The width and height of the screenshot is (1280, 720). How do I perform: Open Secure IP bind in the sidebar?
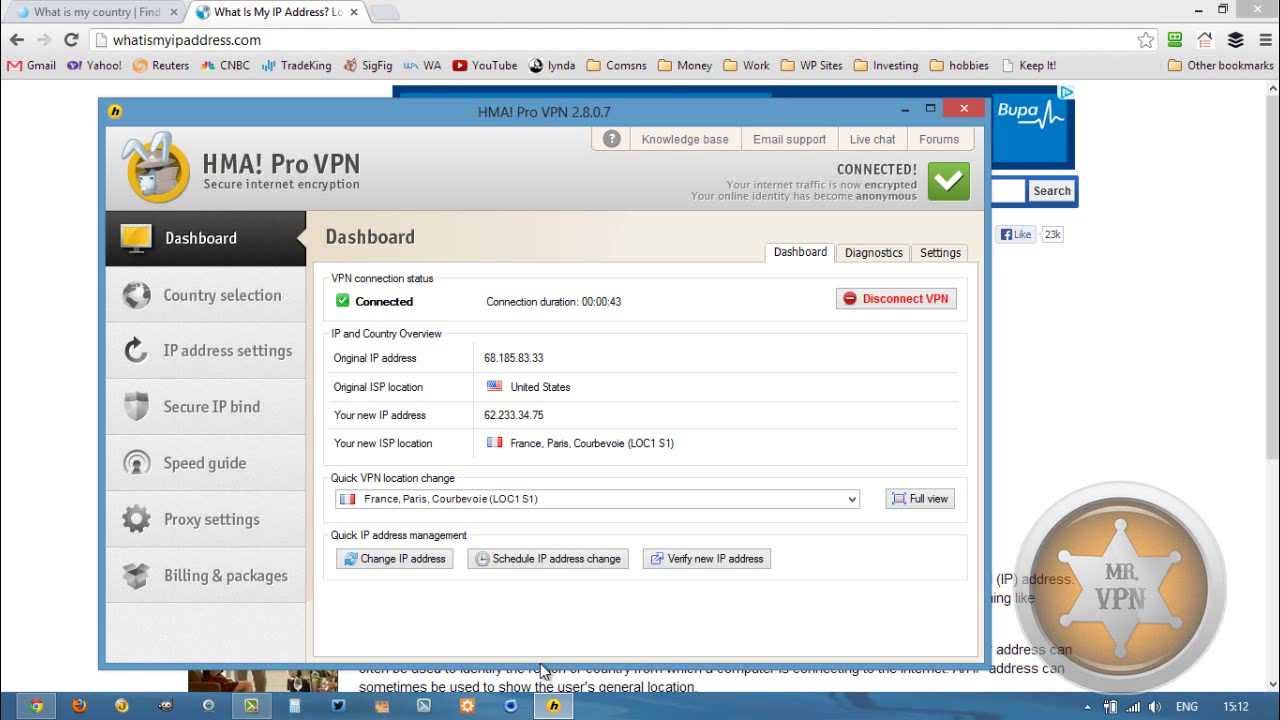(x=205, y=407)
